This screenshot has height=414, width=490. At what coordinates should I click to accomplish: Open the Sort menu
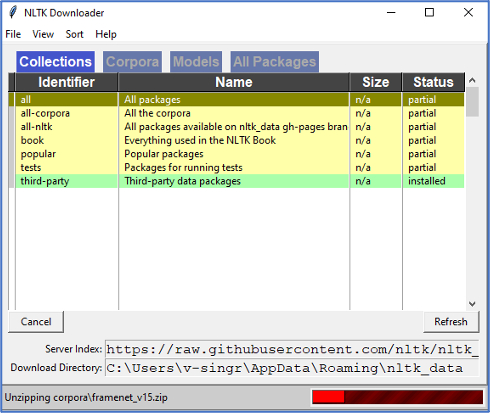point(74,34)
